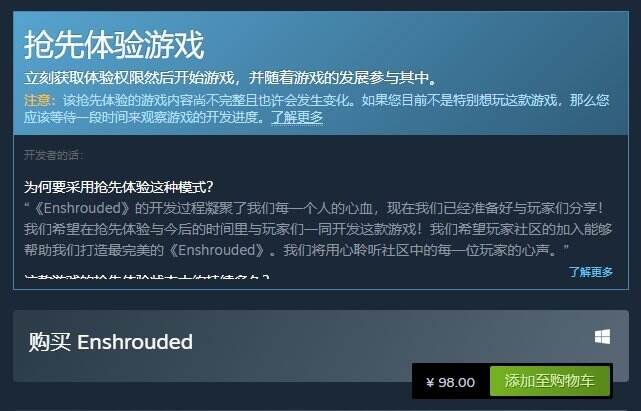Expand developer notes via blue 了解更多
This screenshot has height=411, width=641.
(x=591, y=272)
